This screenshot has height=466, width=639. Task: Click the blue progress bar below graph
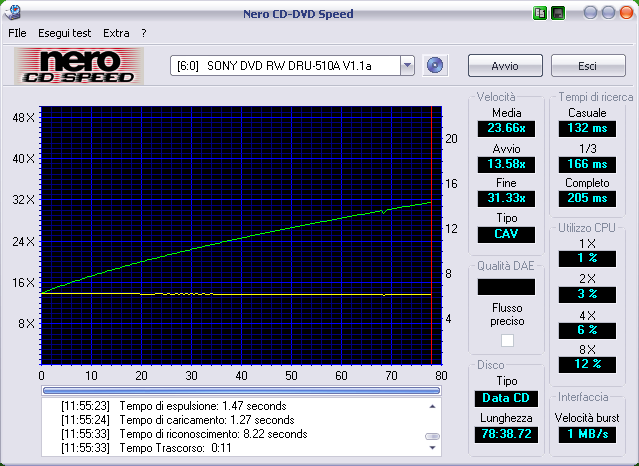[241, 390]
